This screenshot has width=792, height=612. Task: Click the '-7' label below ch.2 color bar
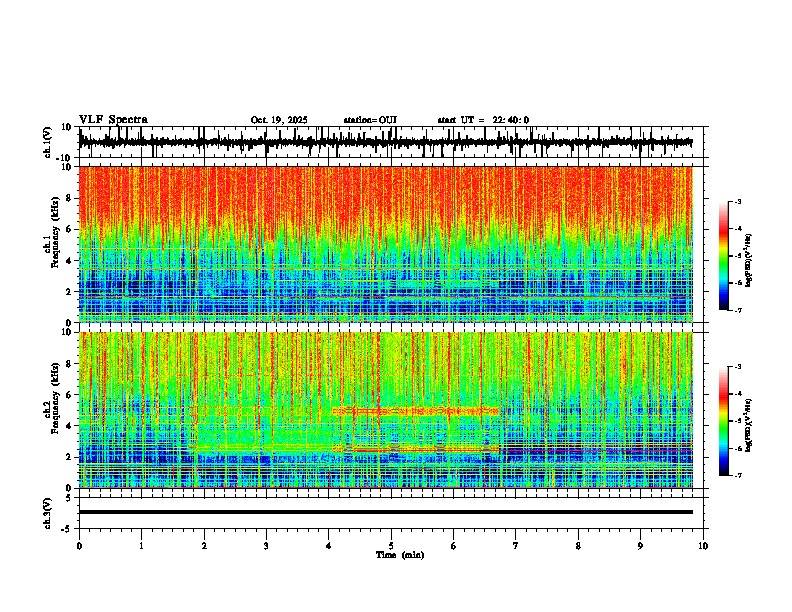click(737, 476)
